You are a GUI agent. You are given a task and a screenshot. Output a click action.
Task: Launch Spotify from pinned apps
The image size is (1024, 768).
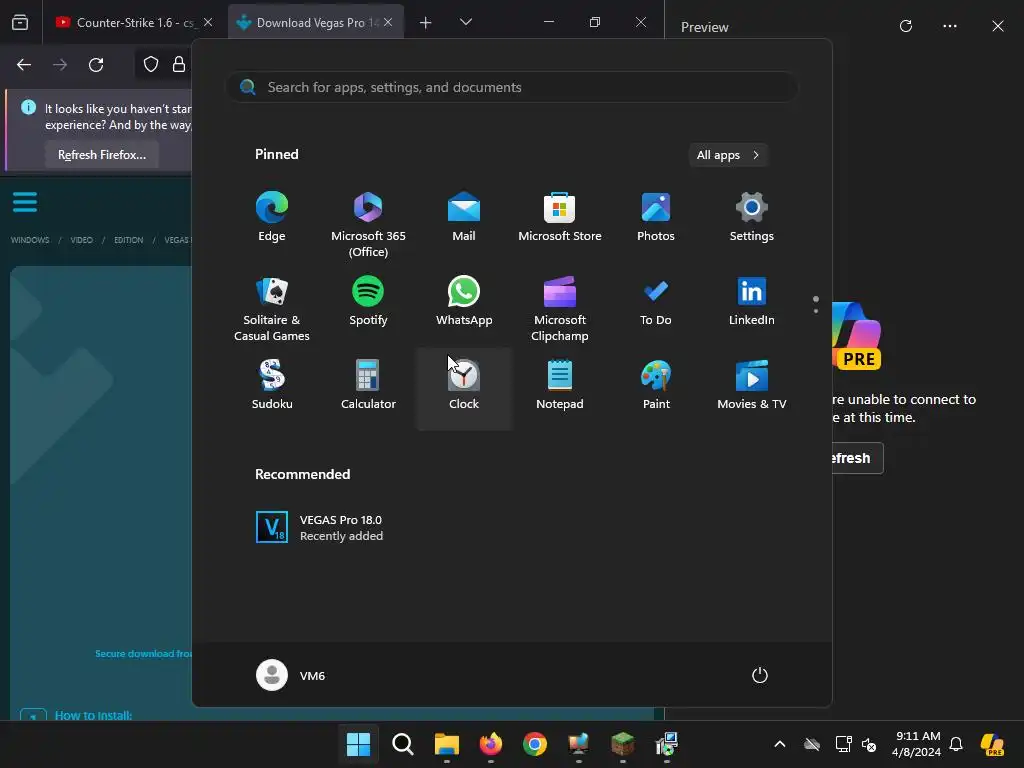pos(368,301)
